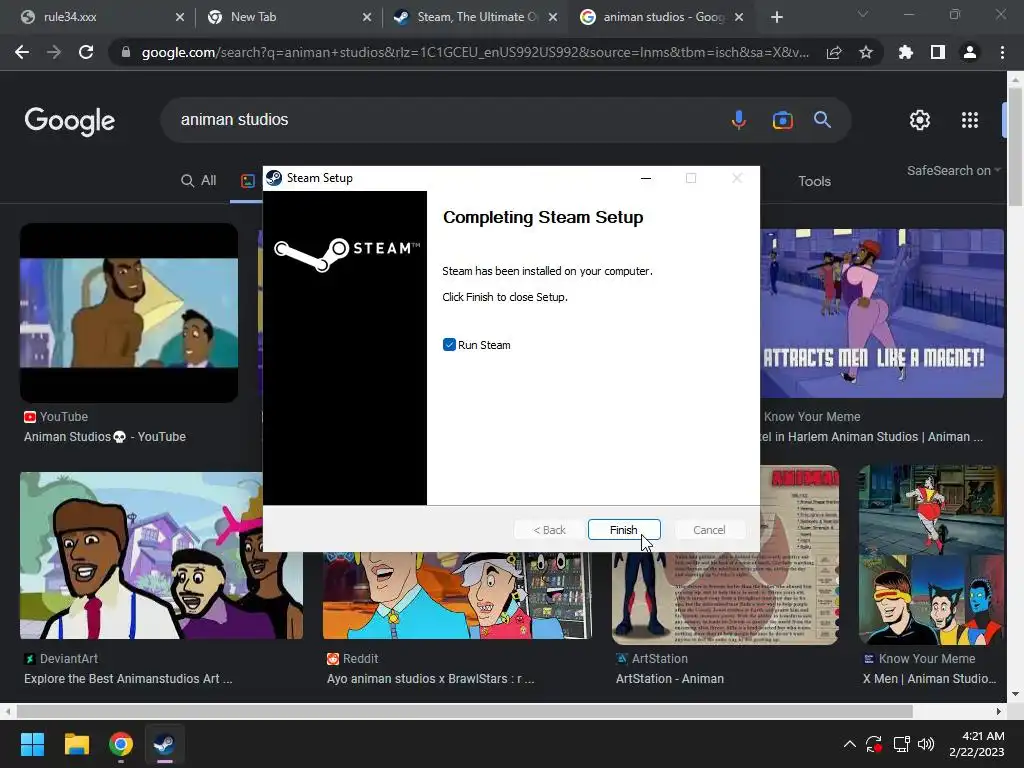Open the volume tray icon
The height and width of the screenshot is (768, 1024).
[925, 744]
